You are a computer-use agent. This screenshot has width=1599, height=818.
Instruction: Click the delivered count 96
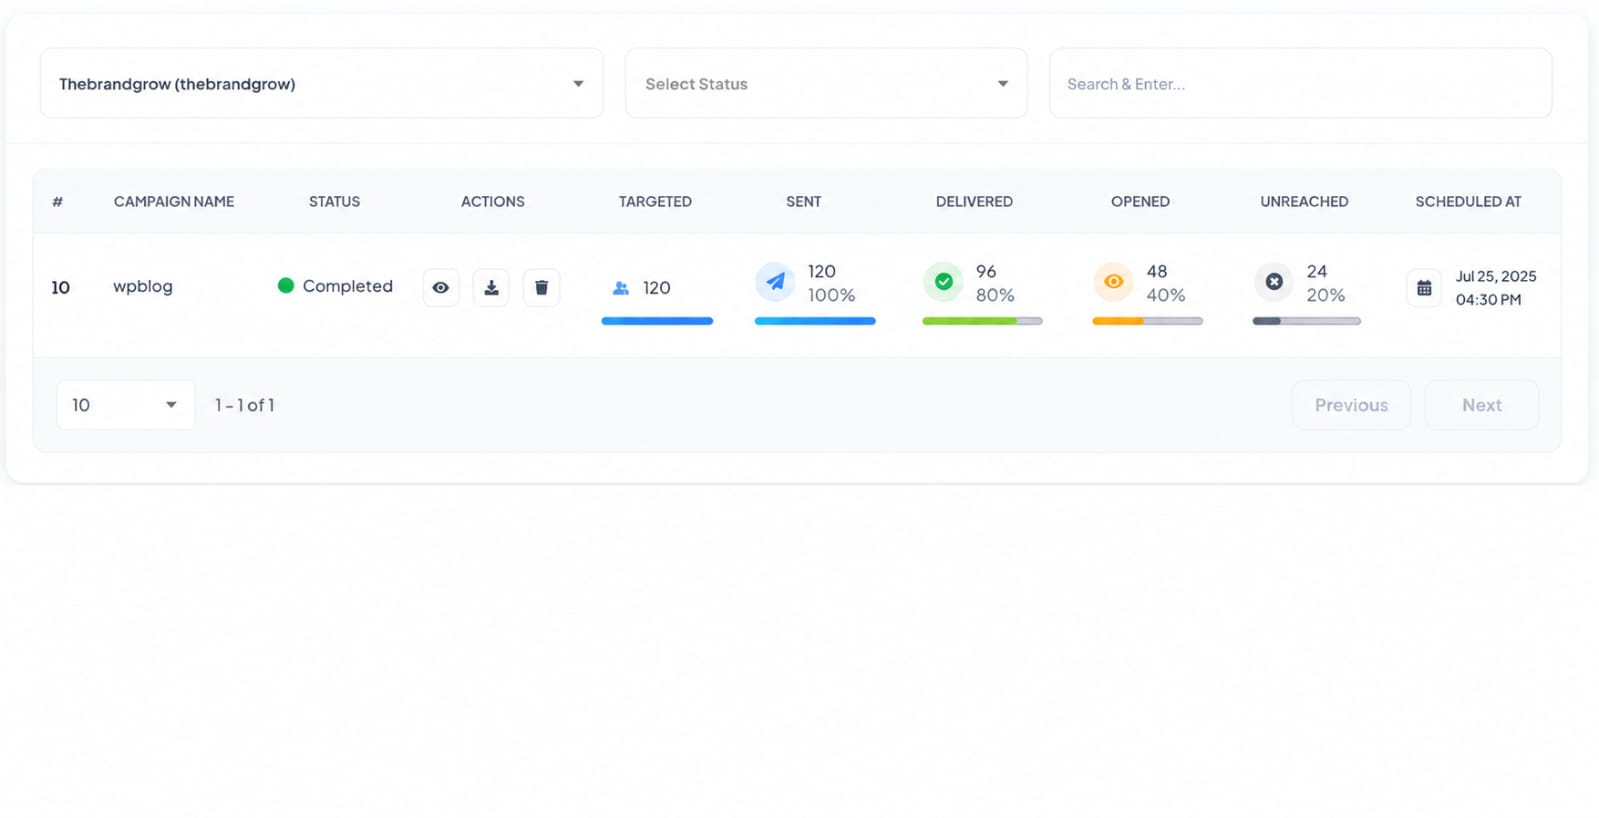coord(986,271)
